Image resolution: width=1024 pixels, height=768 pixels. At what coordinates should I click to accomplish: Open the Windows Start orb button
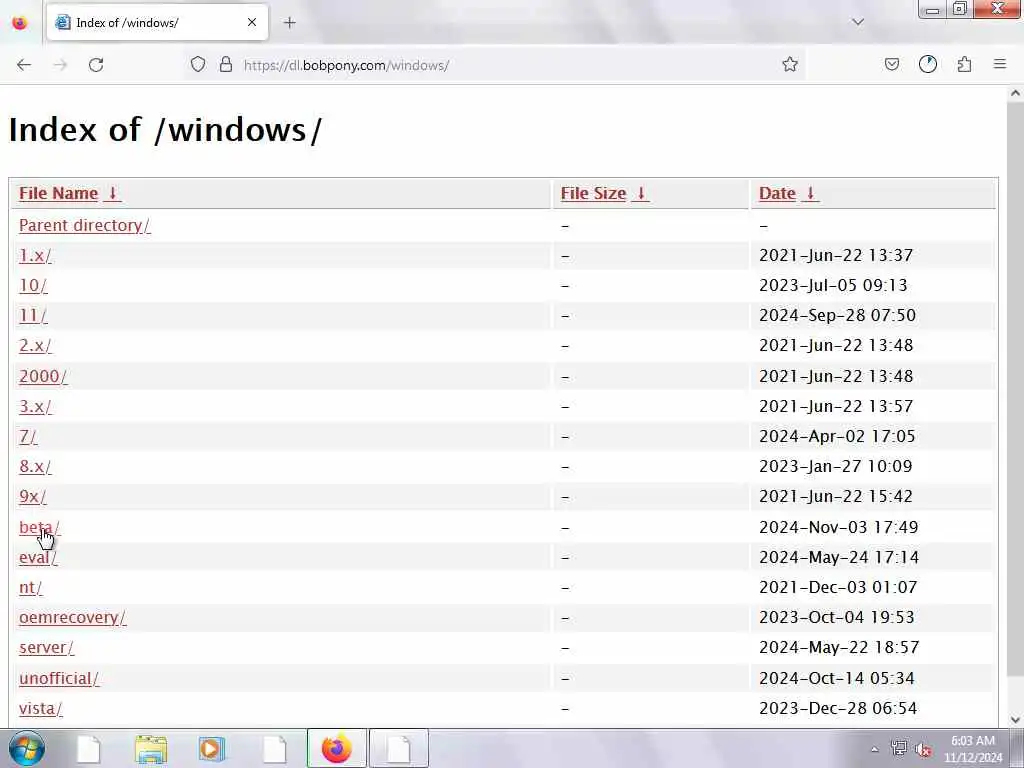(27, 748)
